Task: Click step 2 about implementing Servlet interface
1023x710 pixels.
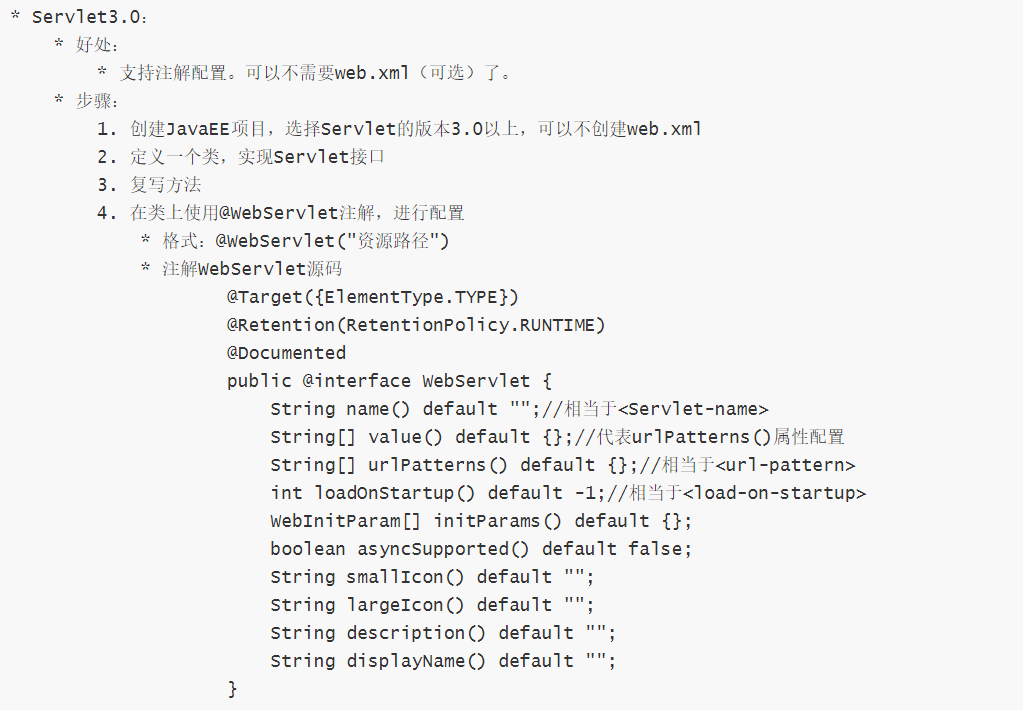Action: (241, 157)
